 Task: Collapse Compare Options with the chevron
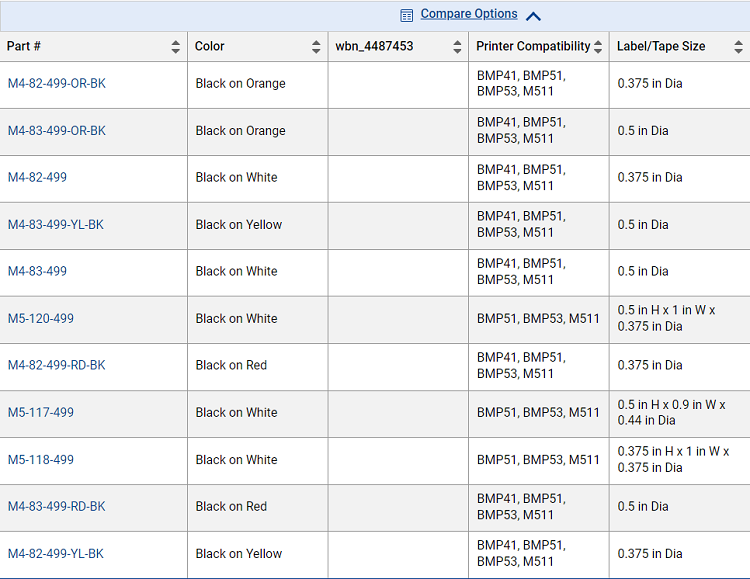coord(533,17)
